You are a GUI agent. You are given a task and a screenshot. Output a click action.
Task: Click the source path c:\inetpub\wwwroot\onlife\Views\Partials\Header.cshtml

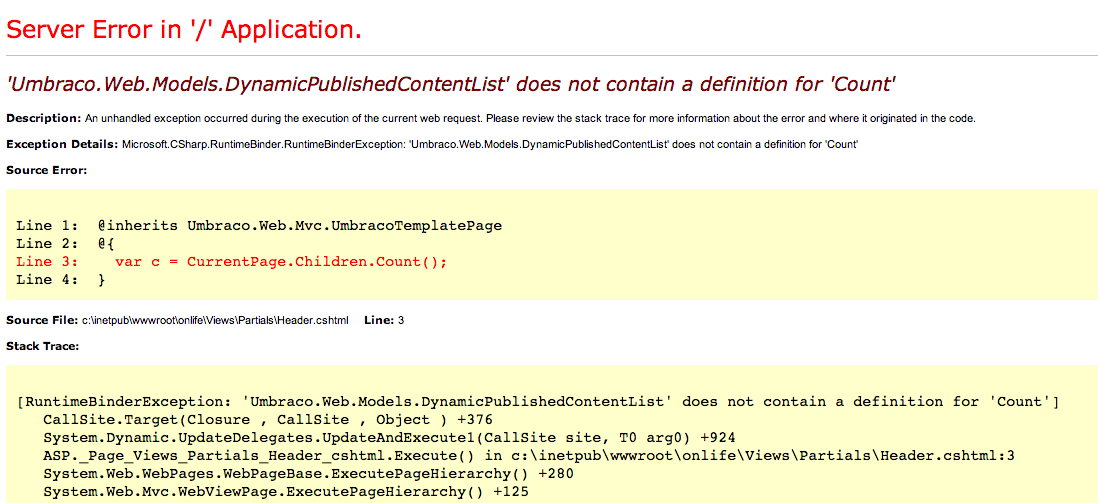point(214,321)
